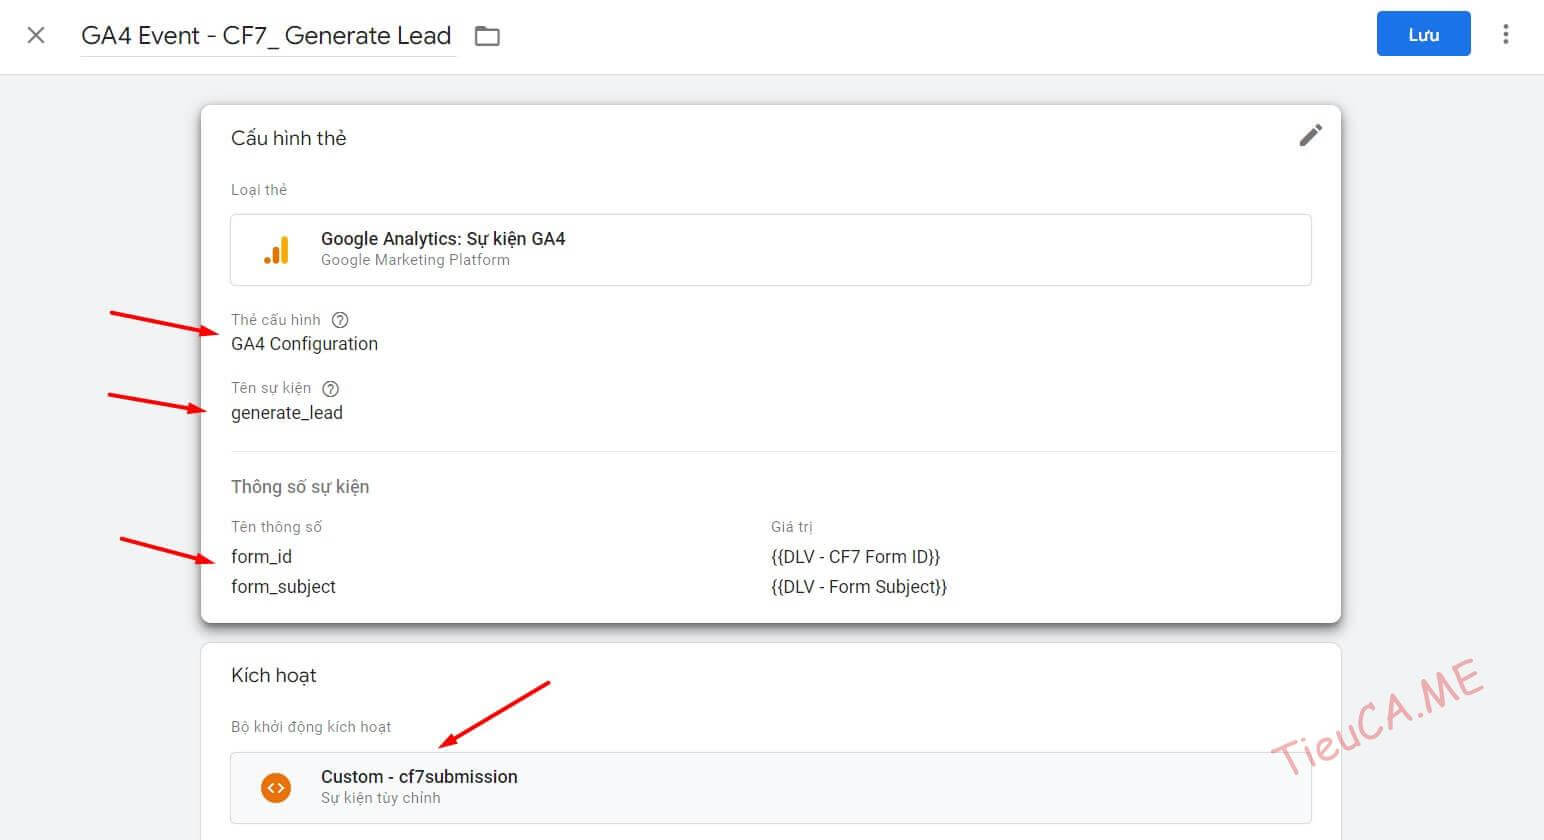Click the {{DLV - CF7 Form ID}} value
1544x840 pixels.
(x=856, y=557)
